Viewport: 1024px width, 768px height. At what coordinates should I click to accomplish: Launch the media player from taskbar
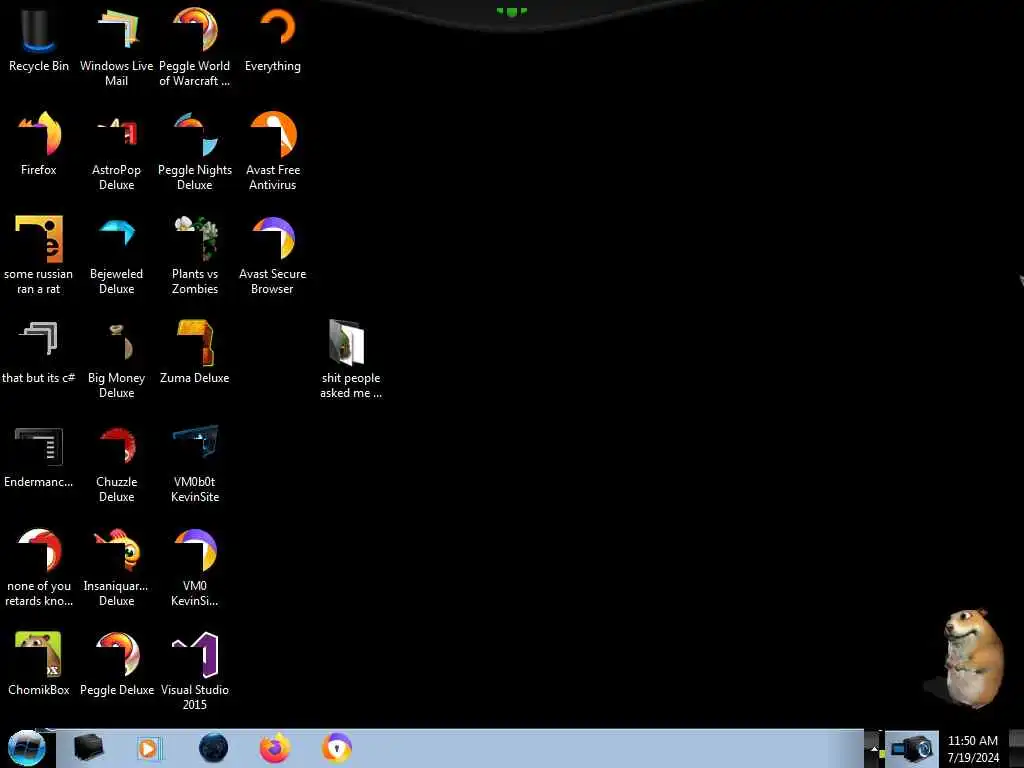(x=148, y=748)
